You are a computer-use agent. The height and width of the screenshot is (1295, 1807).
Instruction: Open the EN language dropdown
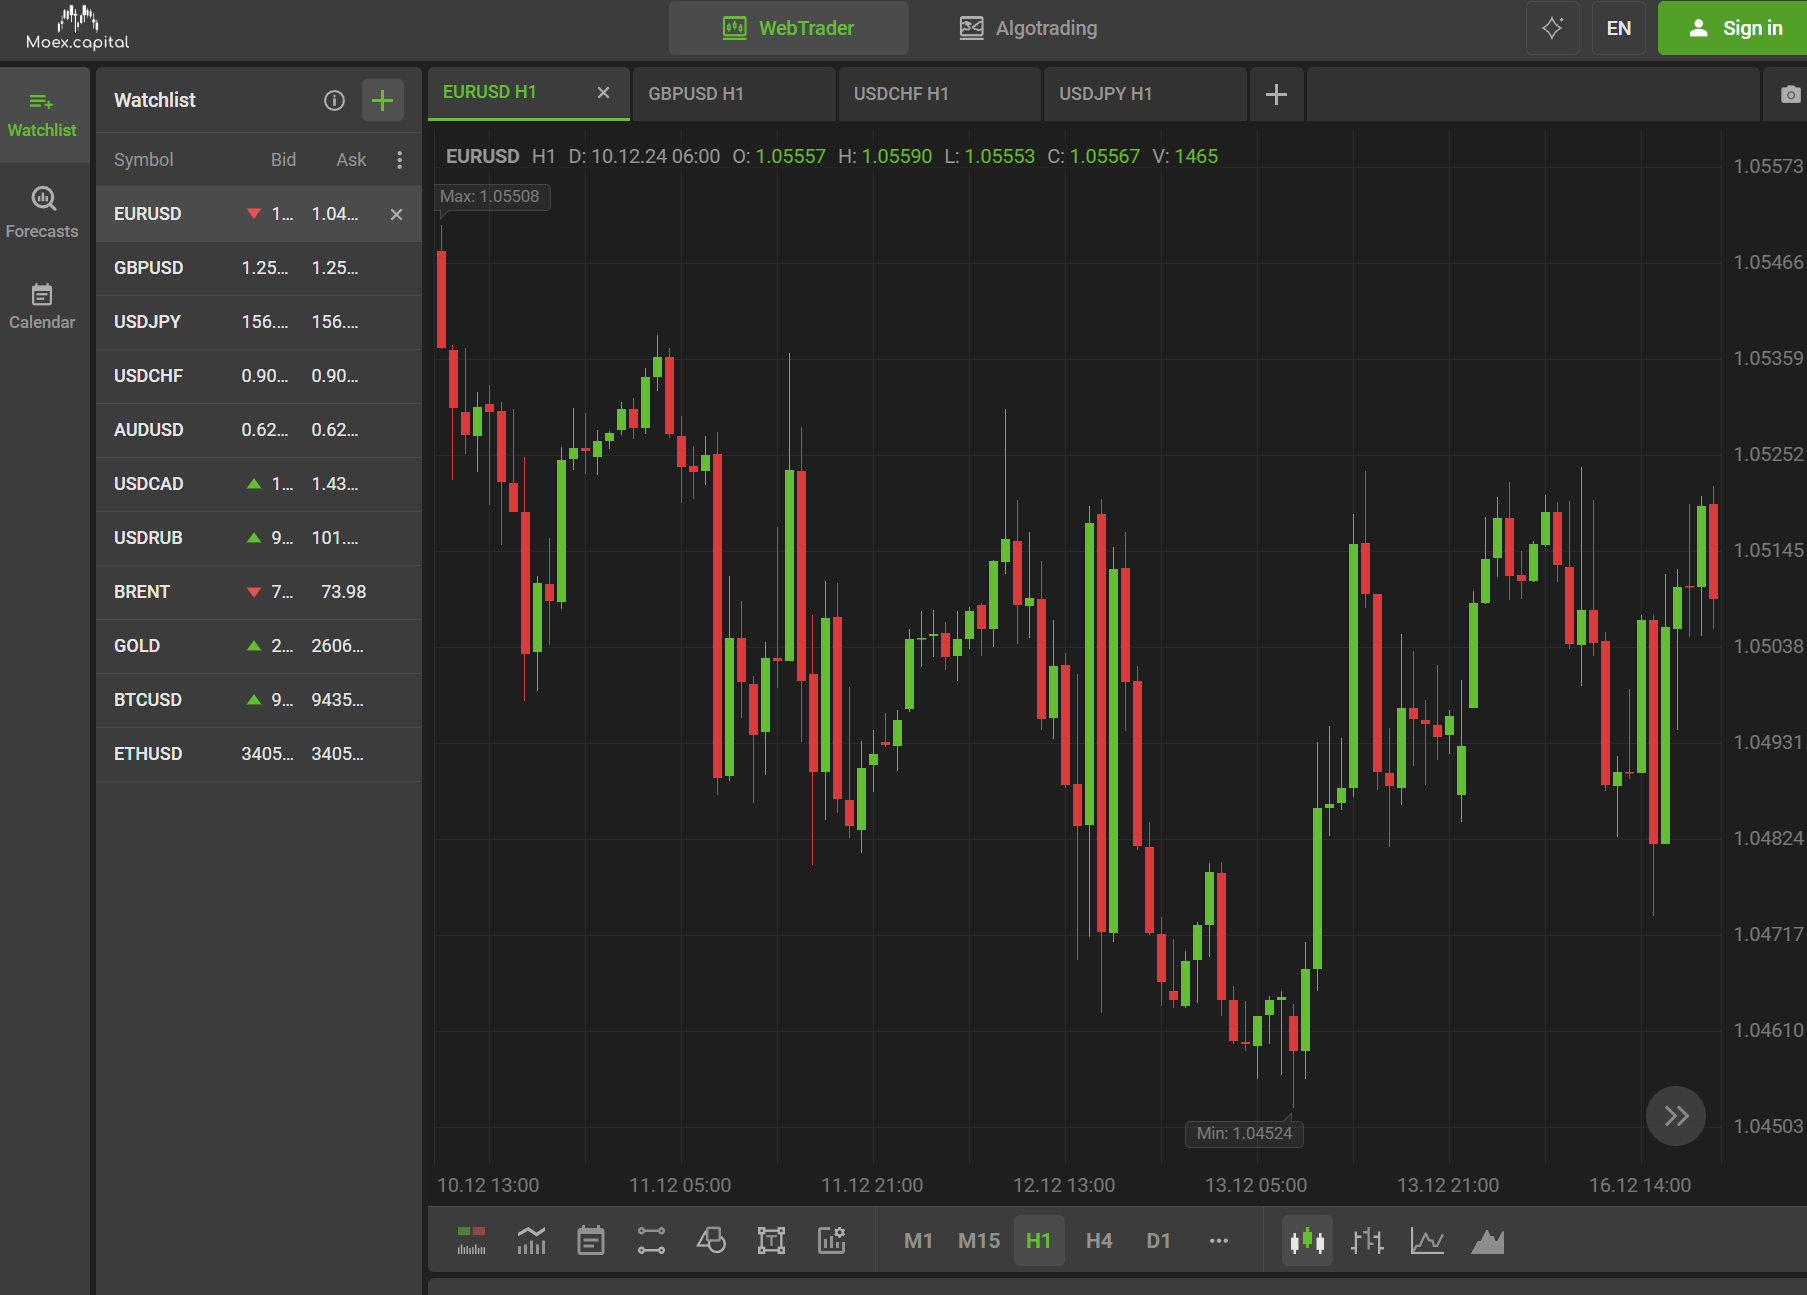pos(1618,28)
